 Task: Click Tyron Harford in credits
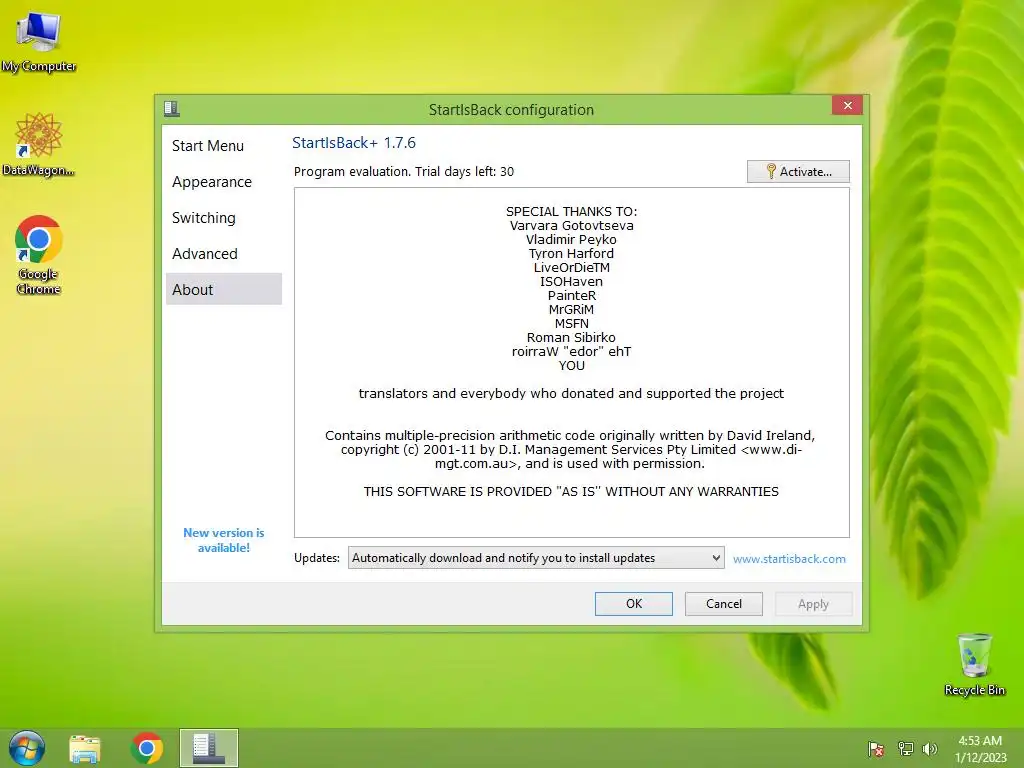[x=571, y=253]
